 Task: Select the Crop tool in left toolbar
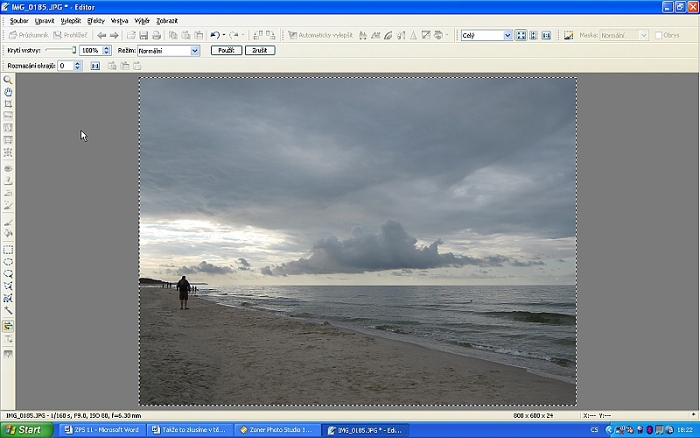[8, 103]
